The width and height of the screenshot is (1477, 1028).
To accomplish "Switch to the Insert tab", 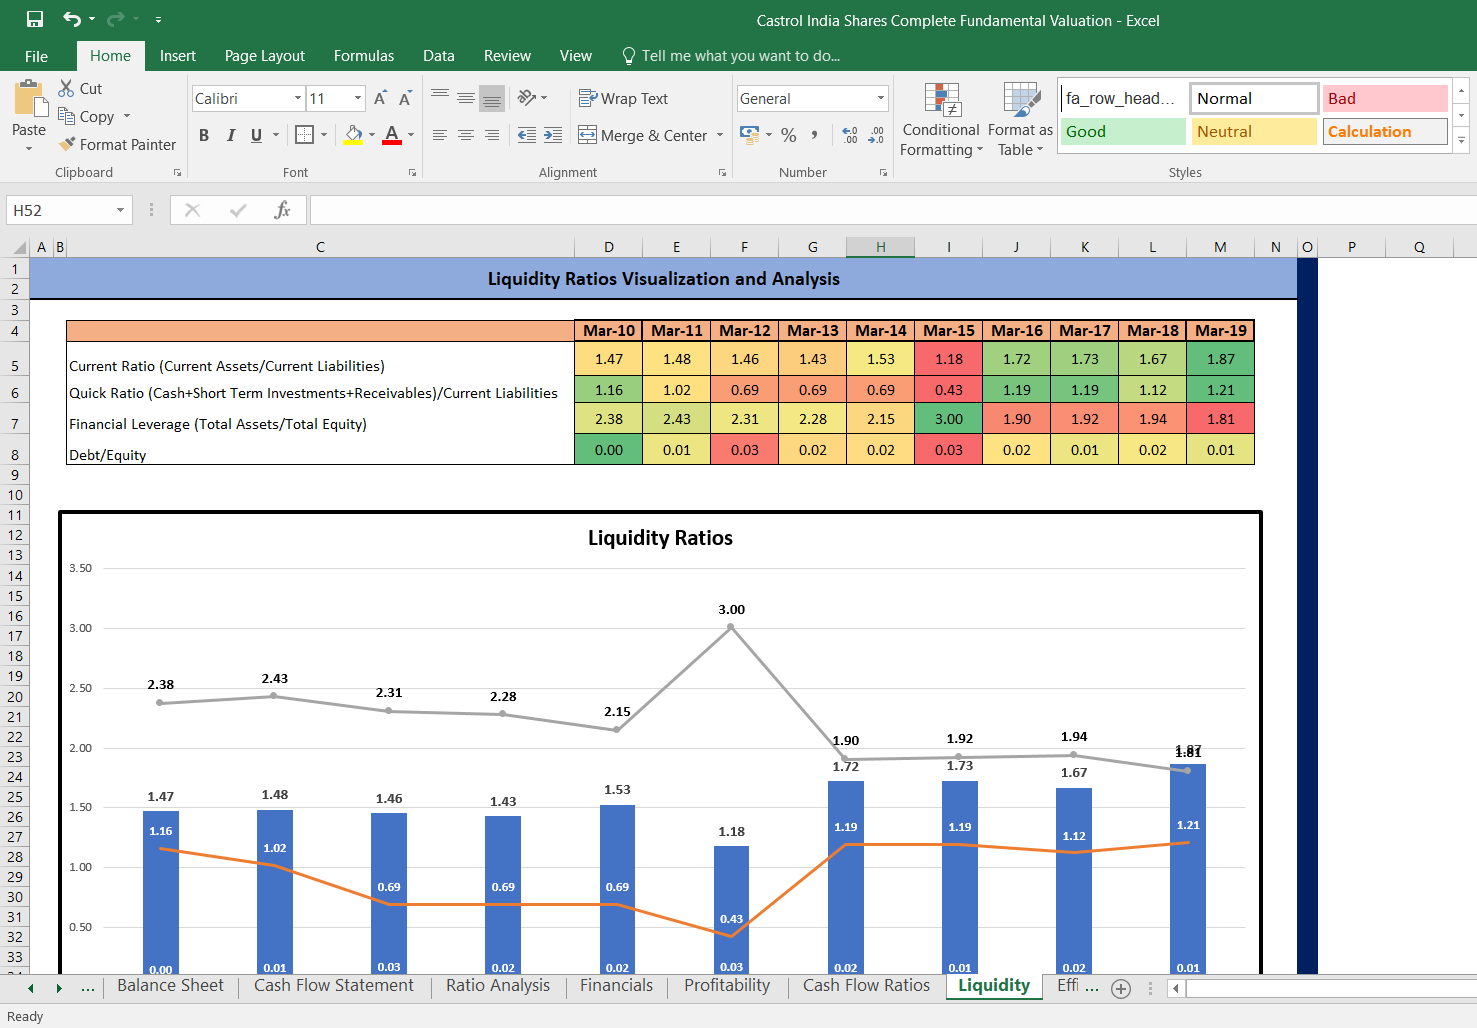I will point(178,56).
